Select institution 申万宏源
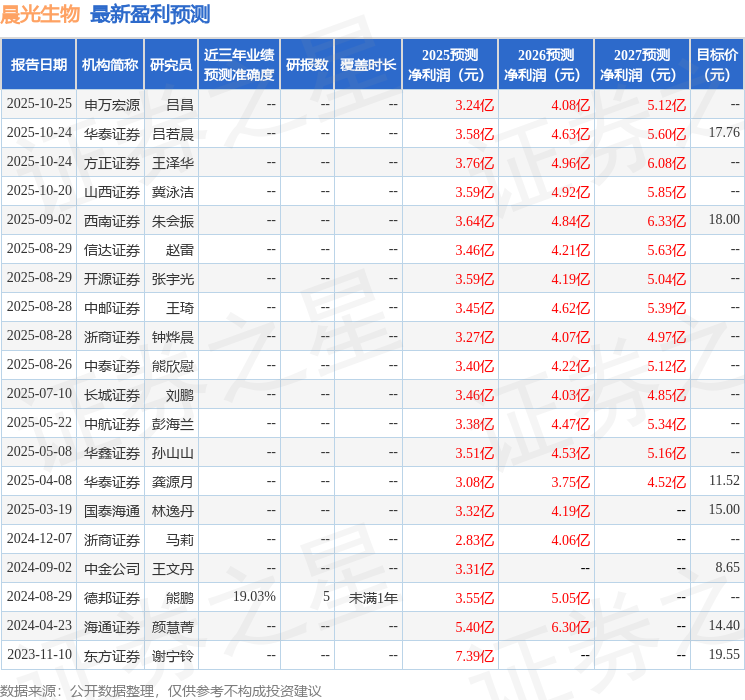The height and width of the screenshot is (700, 745). tap(112, 105)
